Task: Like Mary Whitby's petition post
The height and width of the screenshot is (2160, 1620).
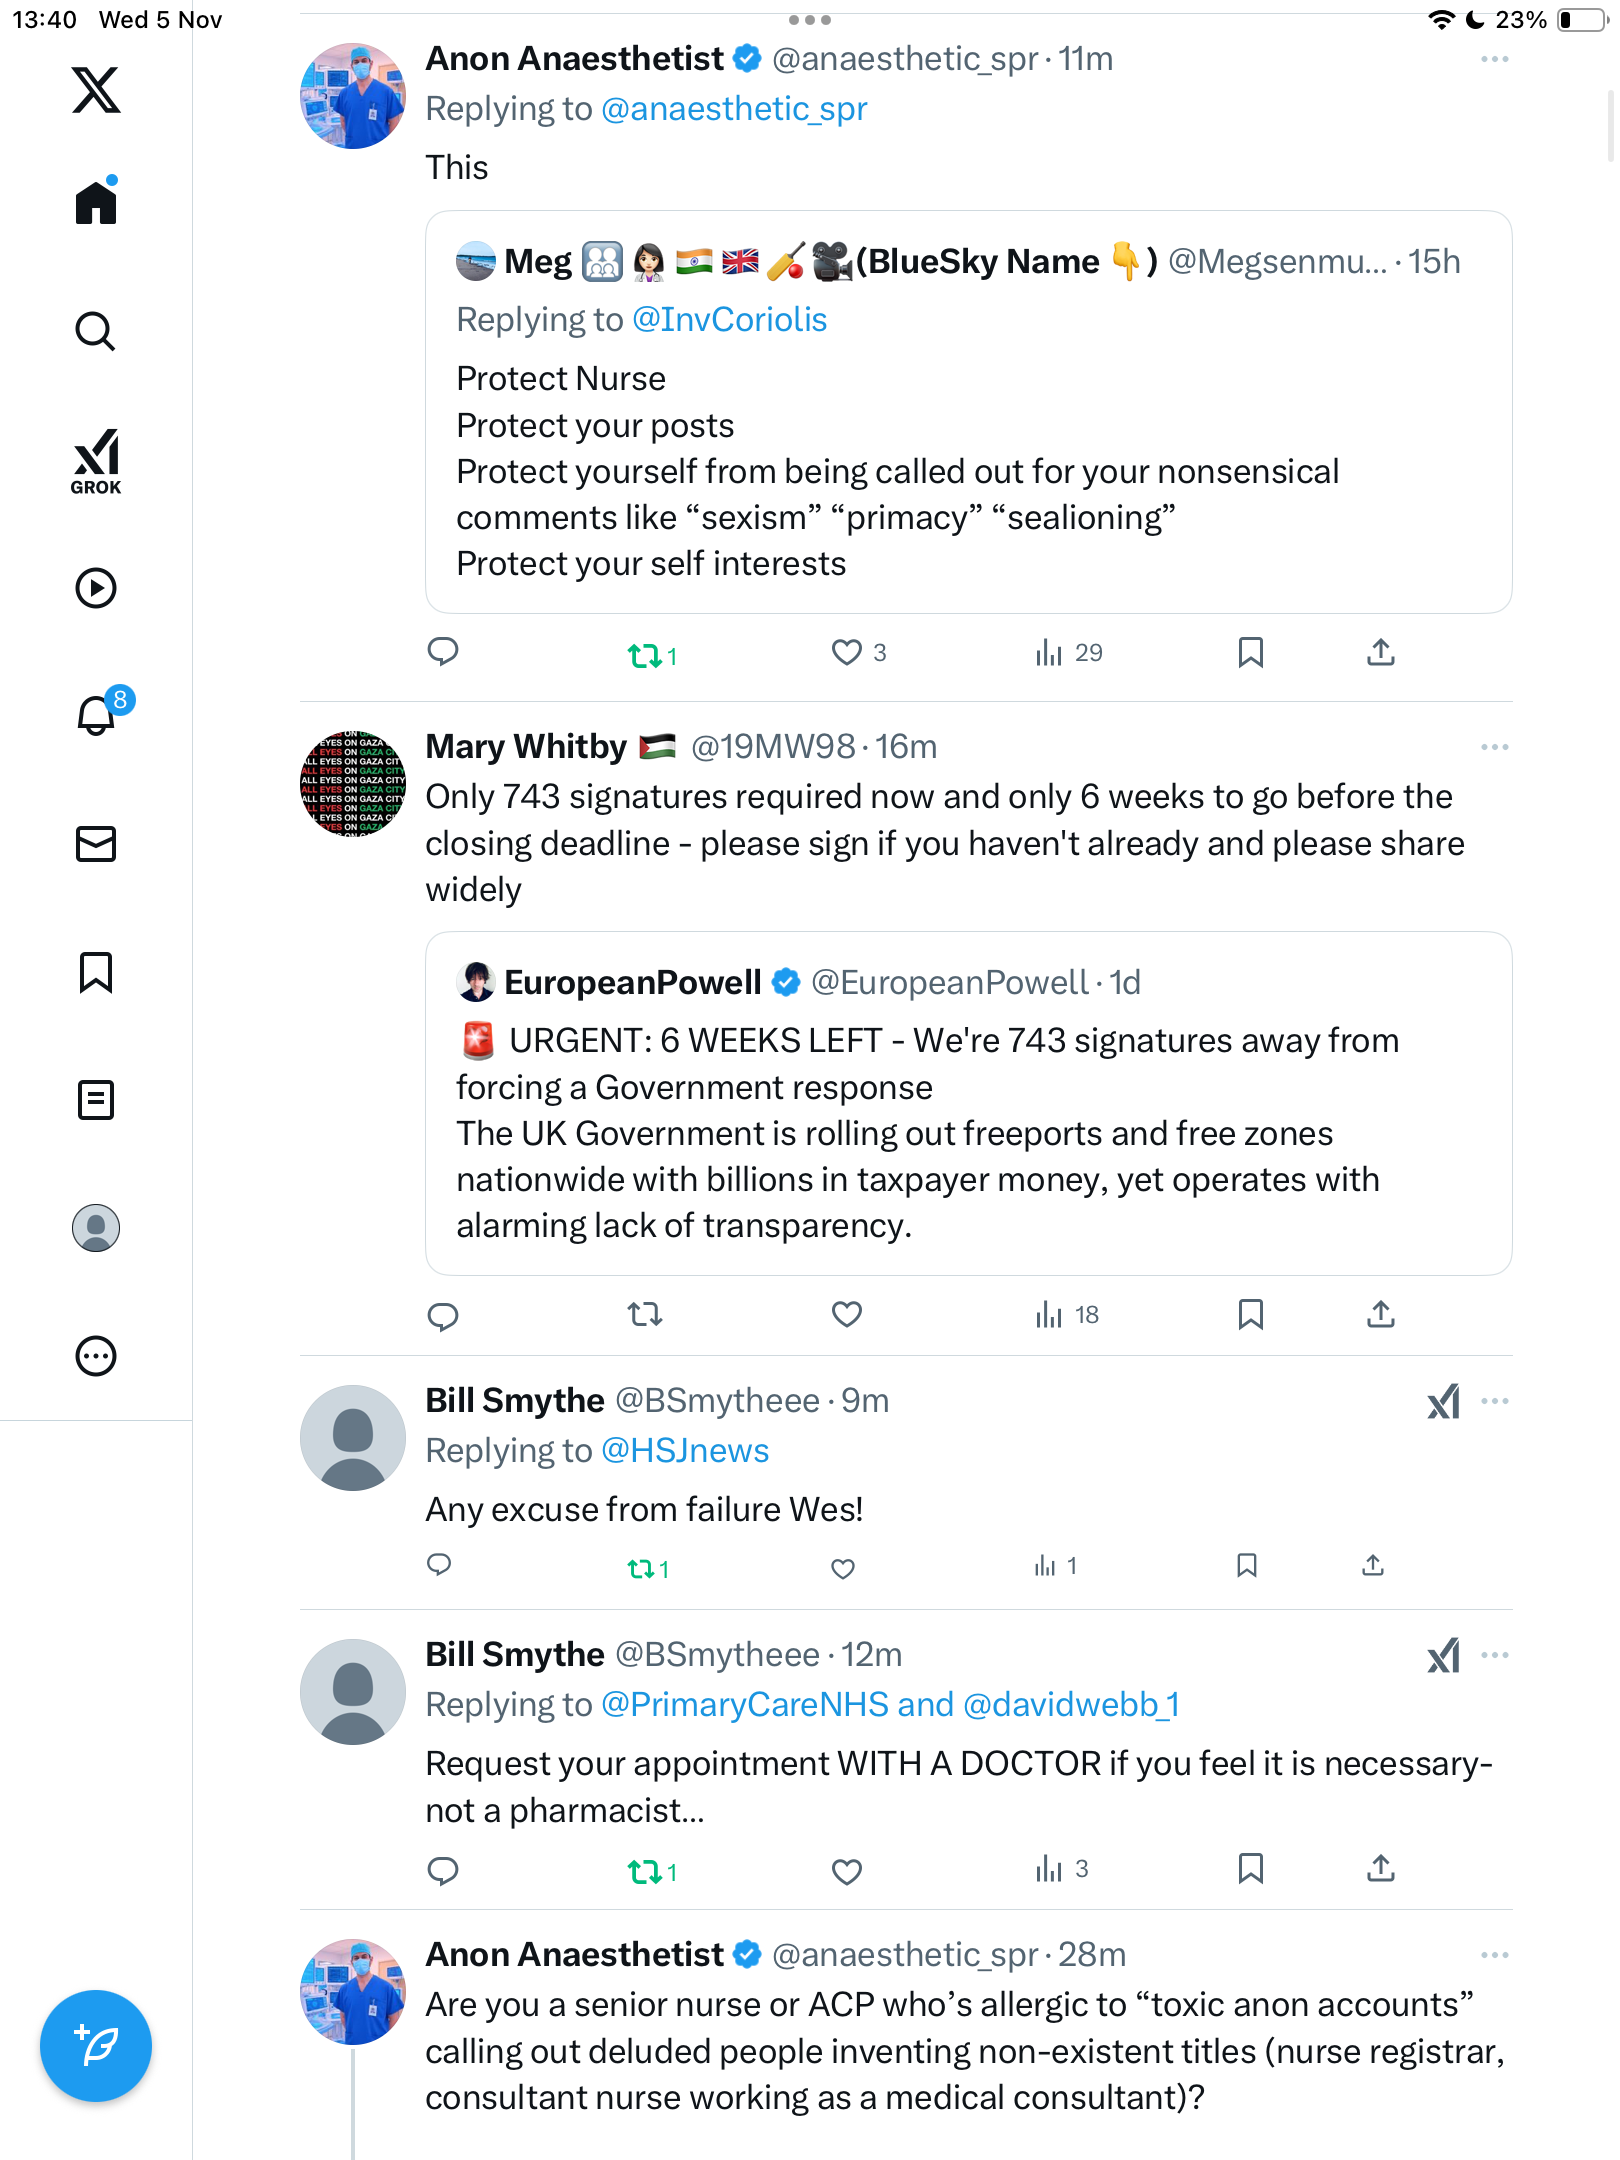Action: click(x=846, y=1314)
